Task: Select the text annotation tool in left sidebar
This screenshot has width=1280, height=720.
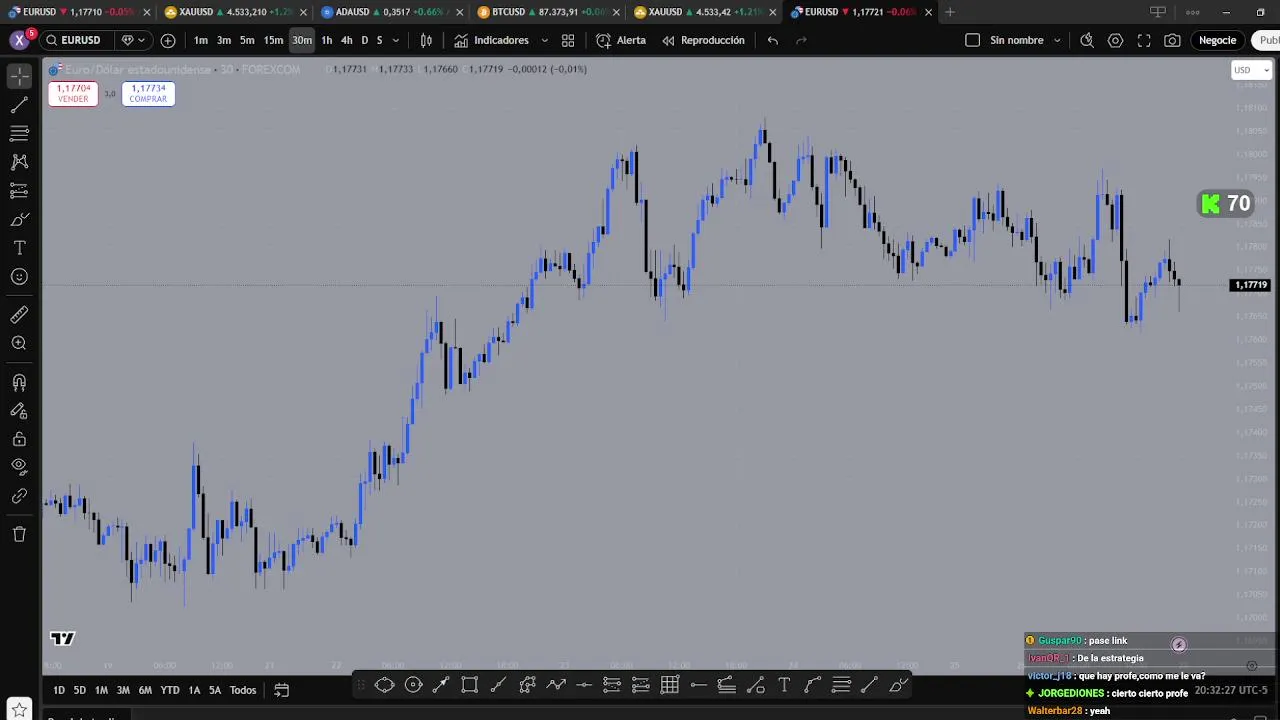Action: 19,248
